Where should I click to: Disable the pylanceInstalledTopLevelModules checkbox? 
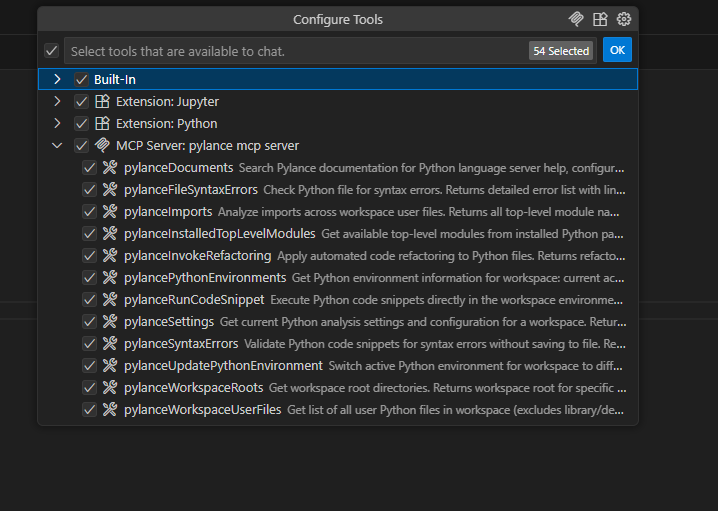click(x=89, y=234)
